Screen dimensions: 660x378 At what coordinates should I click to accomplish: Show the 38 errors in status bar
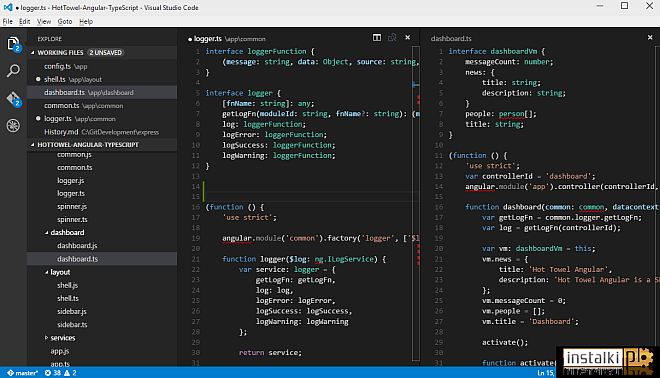[53, 373]
